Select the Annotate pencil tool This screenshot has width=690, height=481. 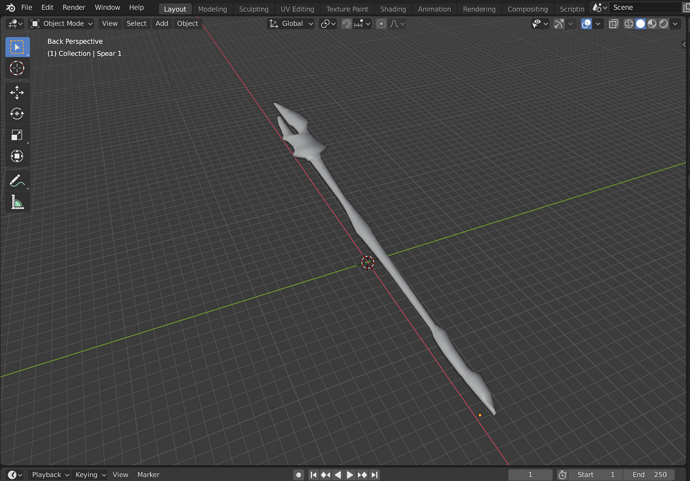17,180
